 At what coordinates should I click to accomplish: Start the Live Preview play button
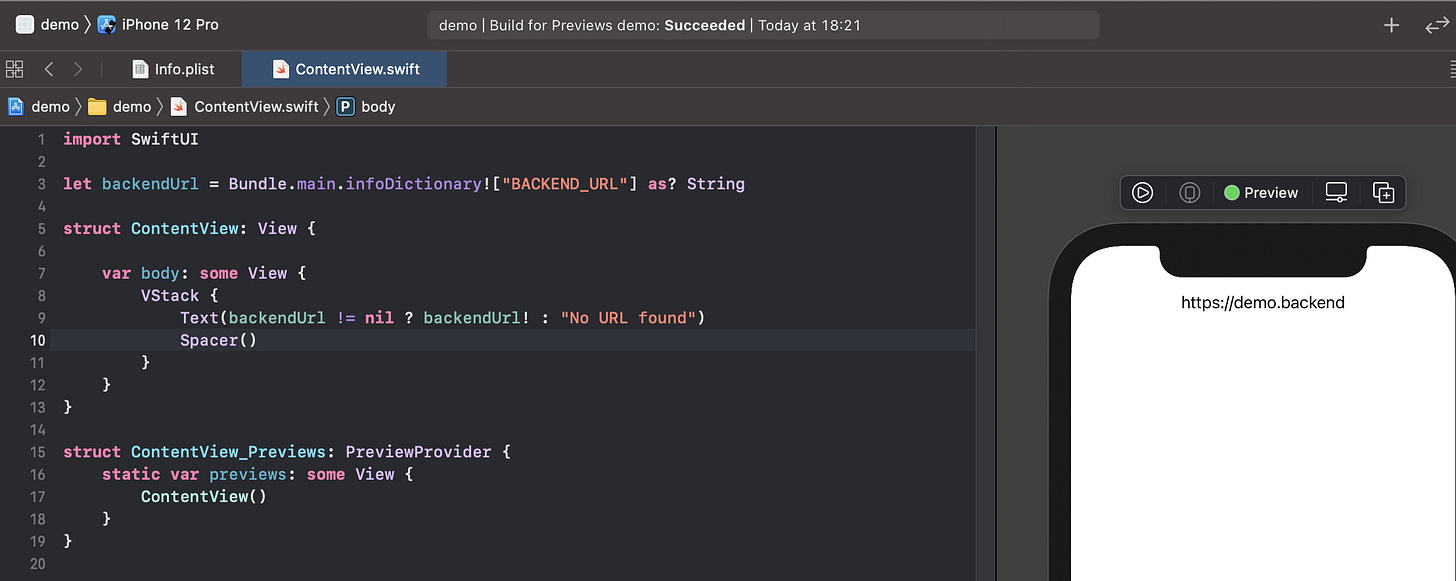[x=1142, y=193]
